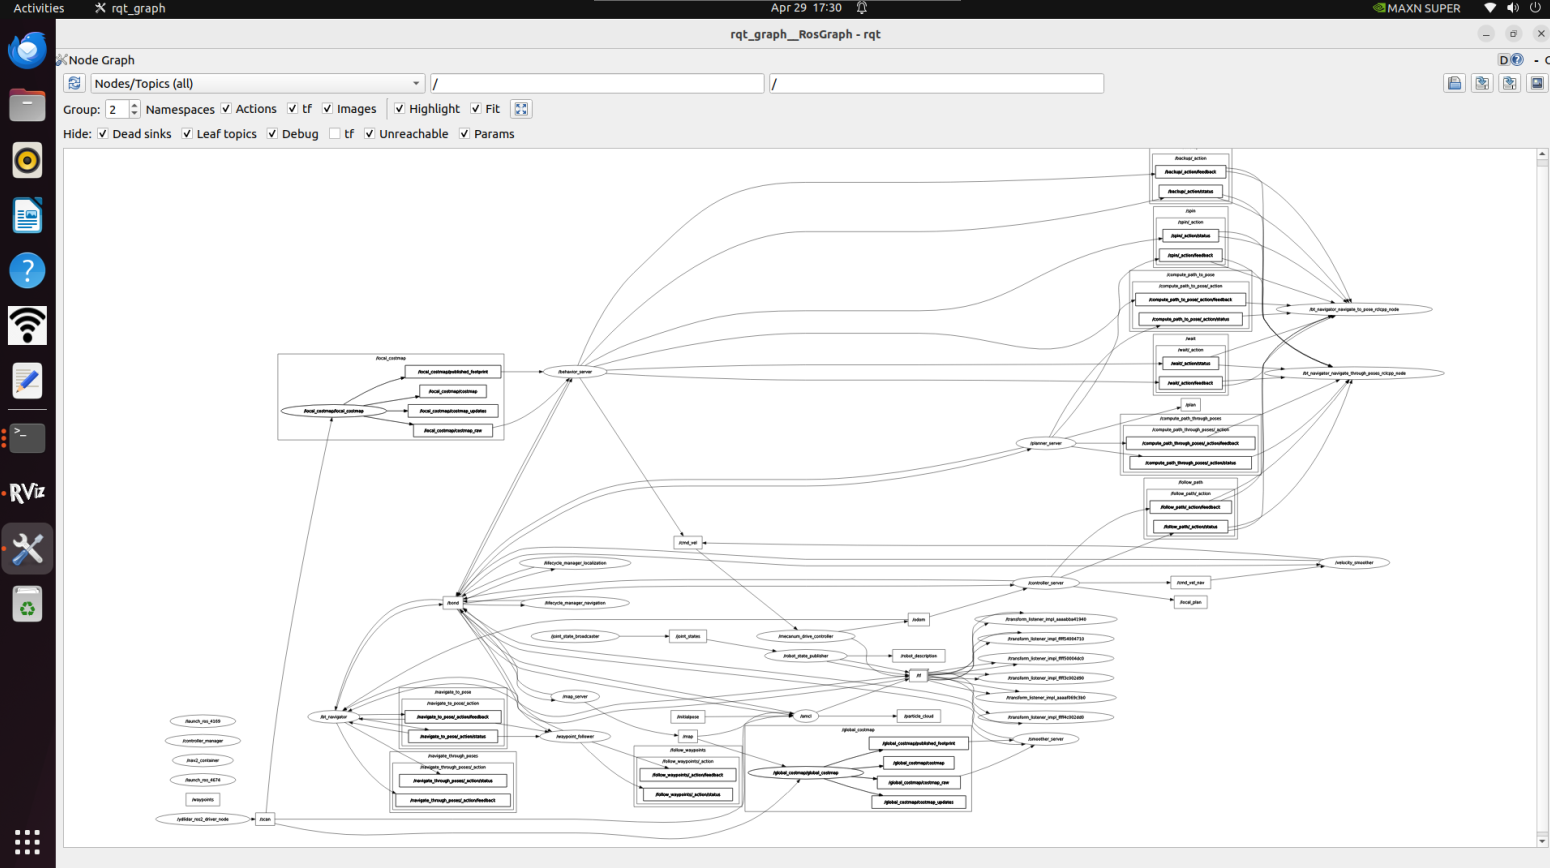Launch RViz from the dock
The width and height of the screenshot is (1550, 868).
[27, 492]
